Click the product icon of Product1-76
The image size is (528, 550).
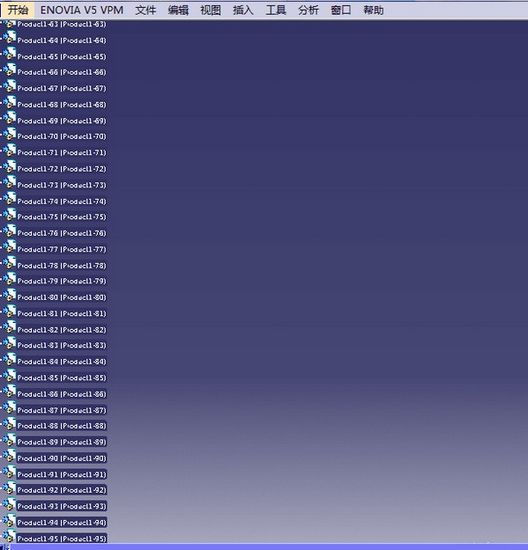(x=9, y=230)
